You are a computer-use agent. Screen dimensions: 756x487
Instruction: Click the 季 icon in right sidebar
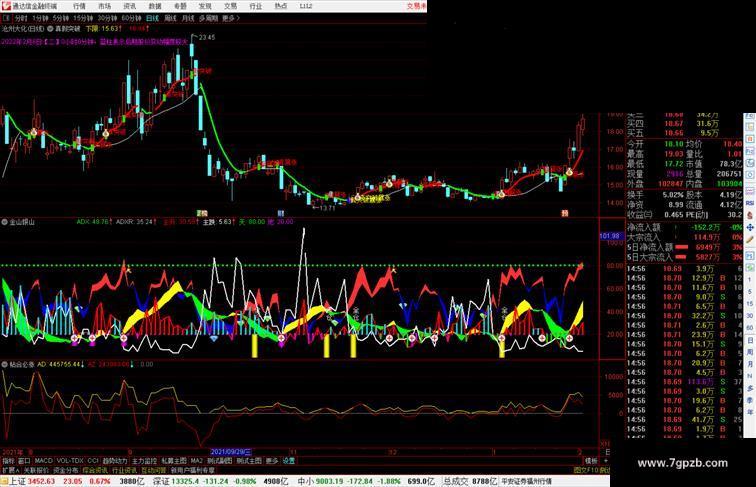[x=750, y=400]
